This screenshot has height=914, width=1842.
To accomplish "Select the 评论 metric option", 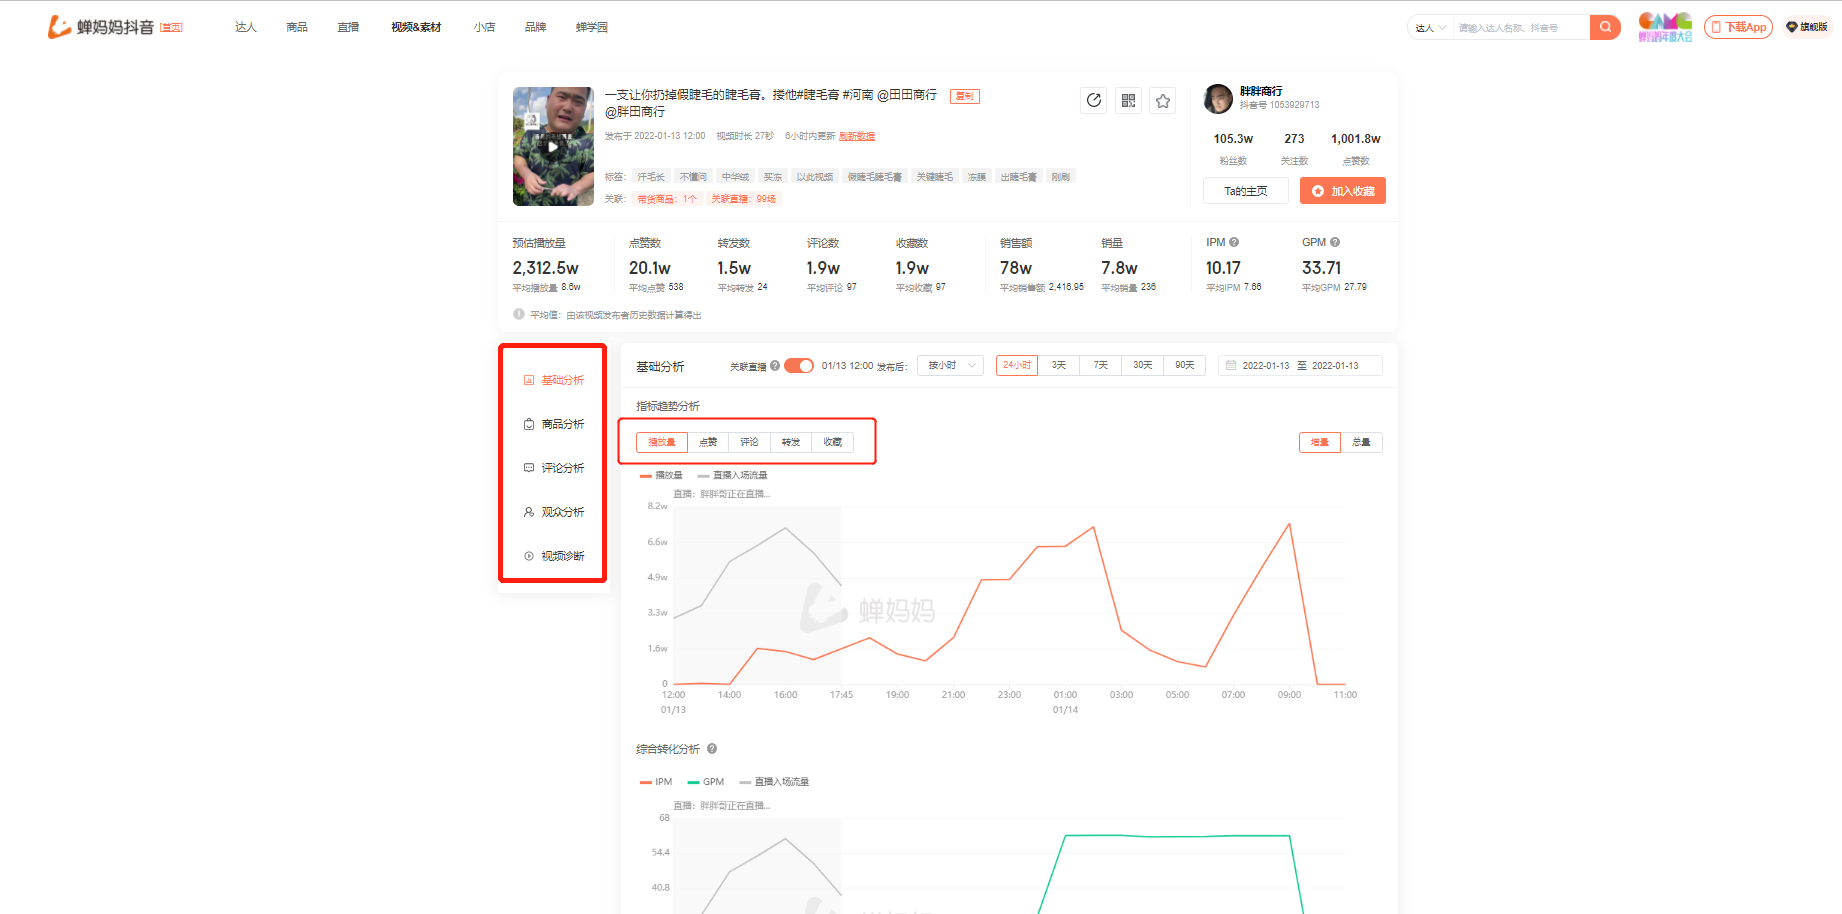I will [x=749, y=442].
